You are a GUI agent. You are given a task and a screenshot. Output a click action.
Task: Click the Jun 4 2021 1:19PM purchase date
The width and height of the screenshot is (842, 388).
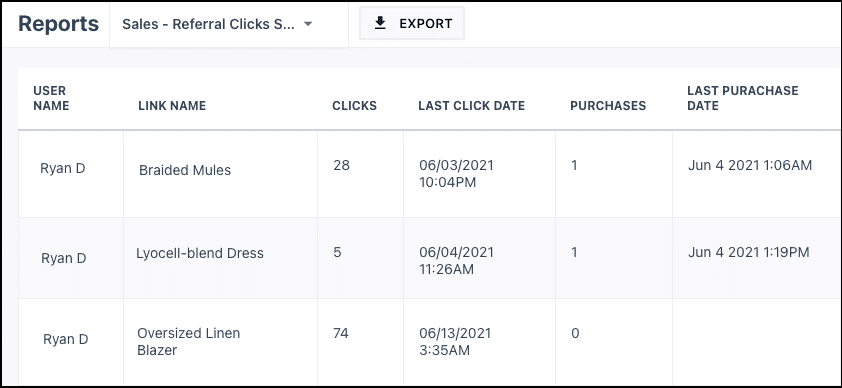click(749, 252)
